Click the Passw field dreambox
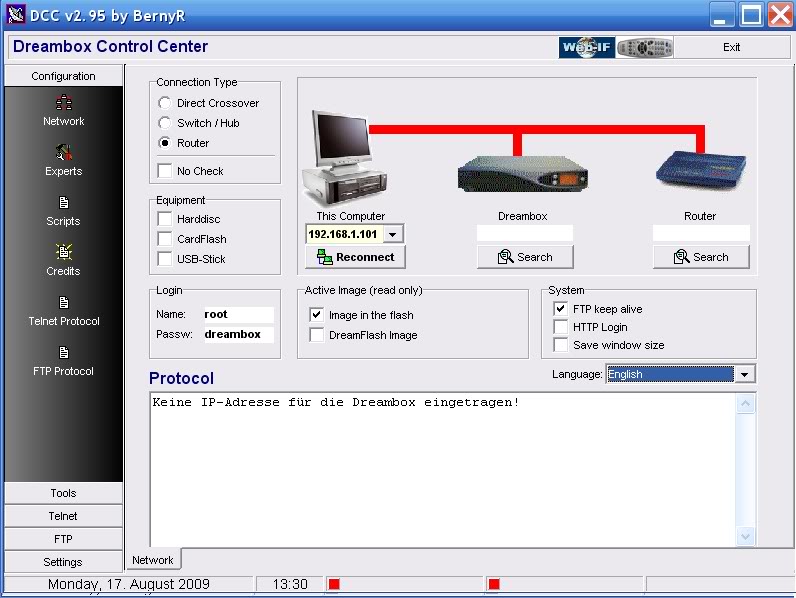This screenshot has width=796, height=598. (239, 334)
